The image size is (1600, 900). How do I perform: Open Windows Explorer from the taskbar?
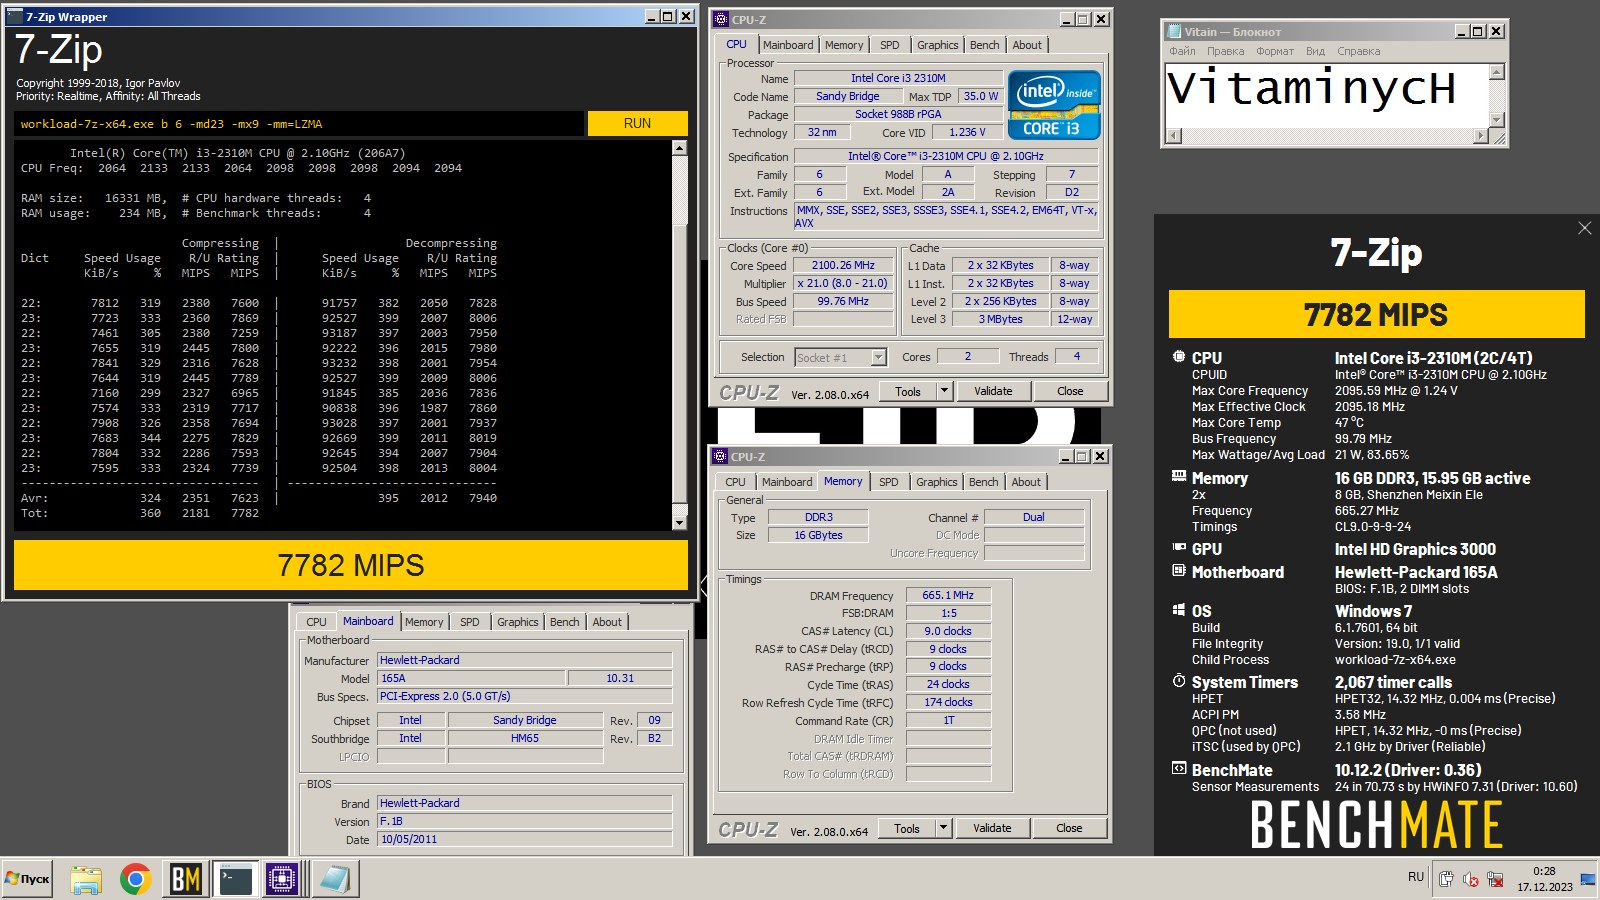(x=86, y=879)
